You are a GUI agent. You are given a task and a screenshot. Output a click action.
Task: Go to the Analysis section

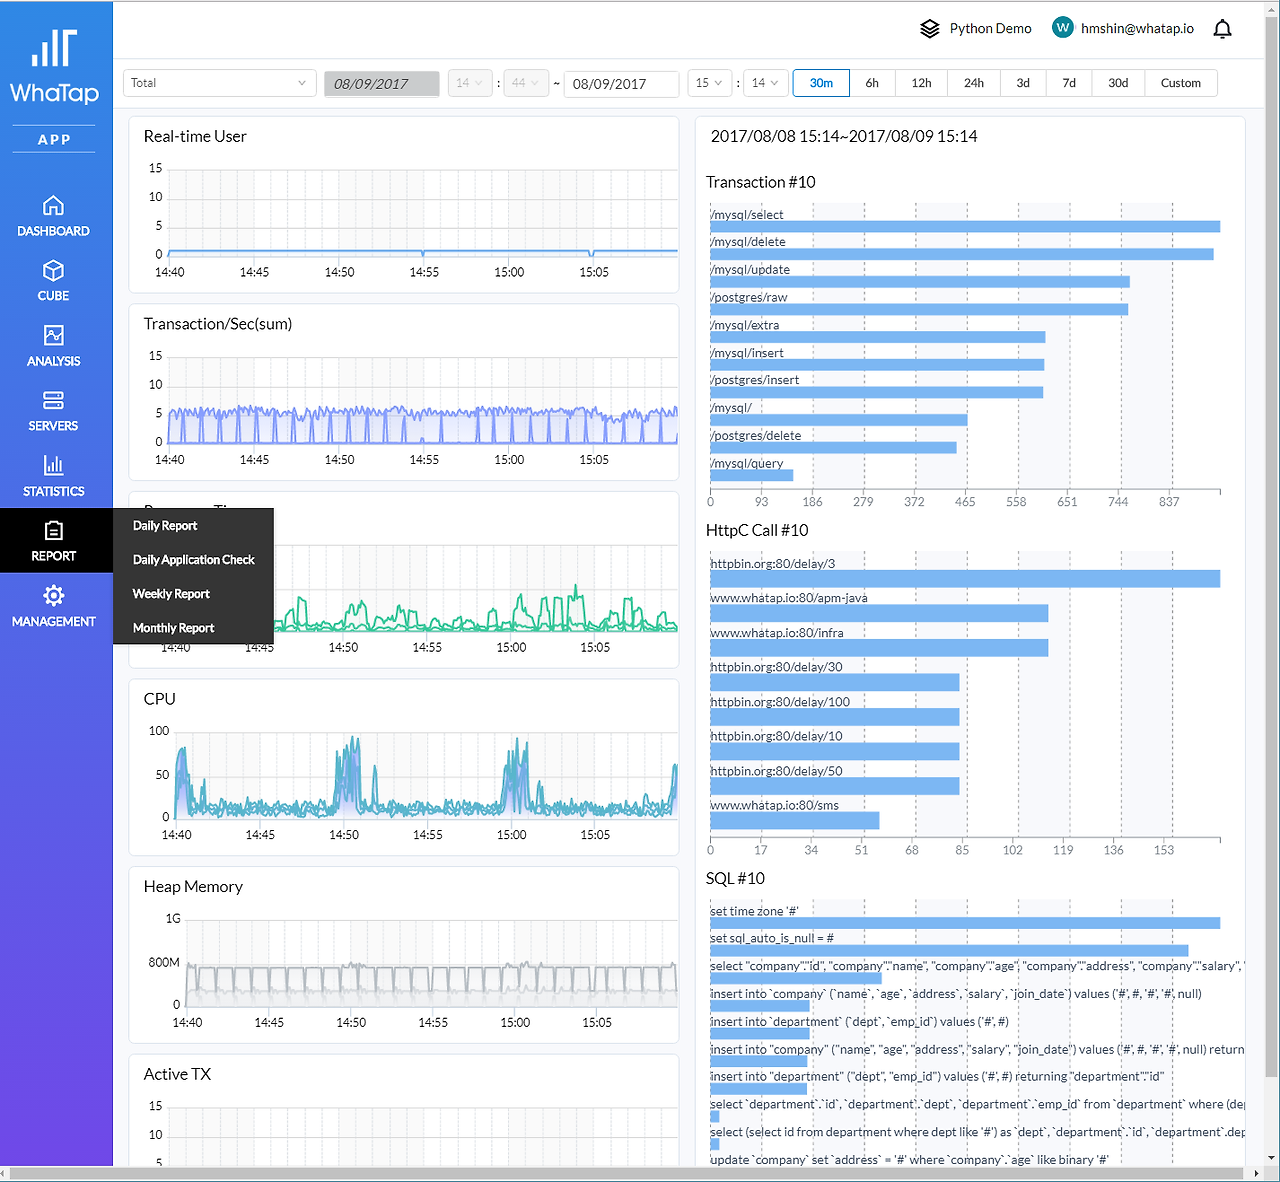click(x=54, y=346)
